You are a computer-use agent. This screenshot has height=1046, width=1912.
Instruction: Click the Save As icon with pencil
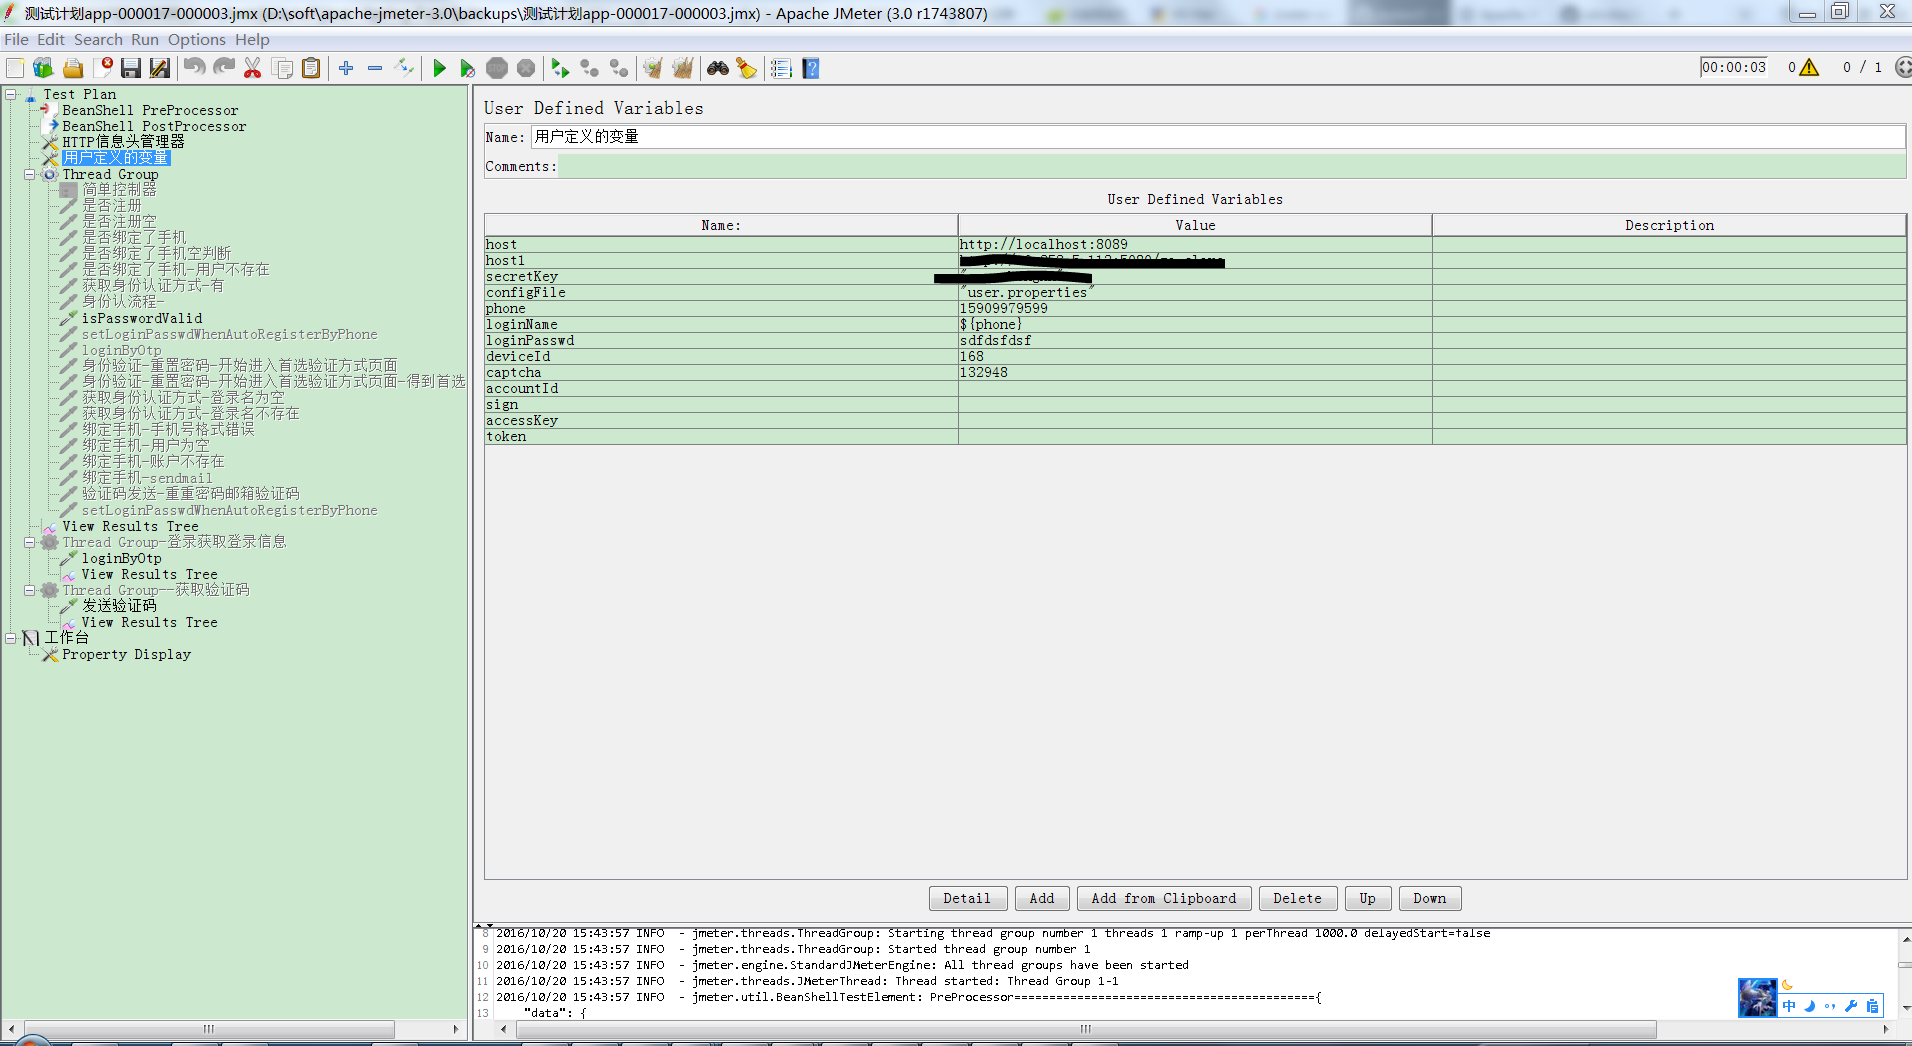point(160,68)
